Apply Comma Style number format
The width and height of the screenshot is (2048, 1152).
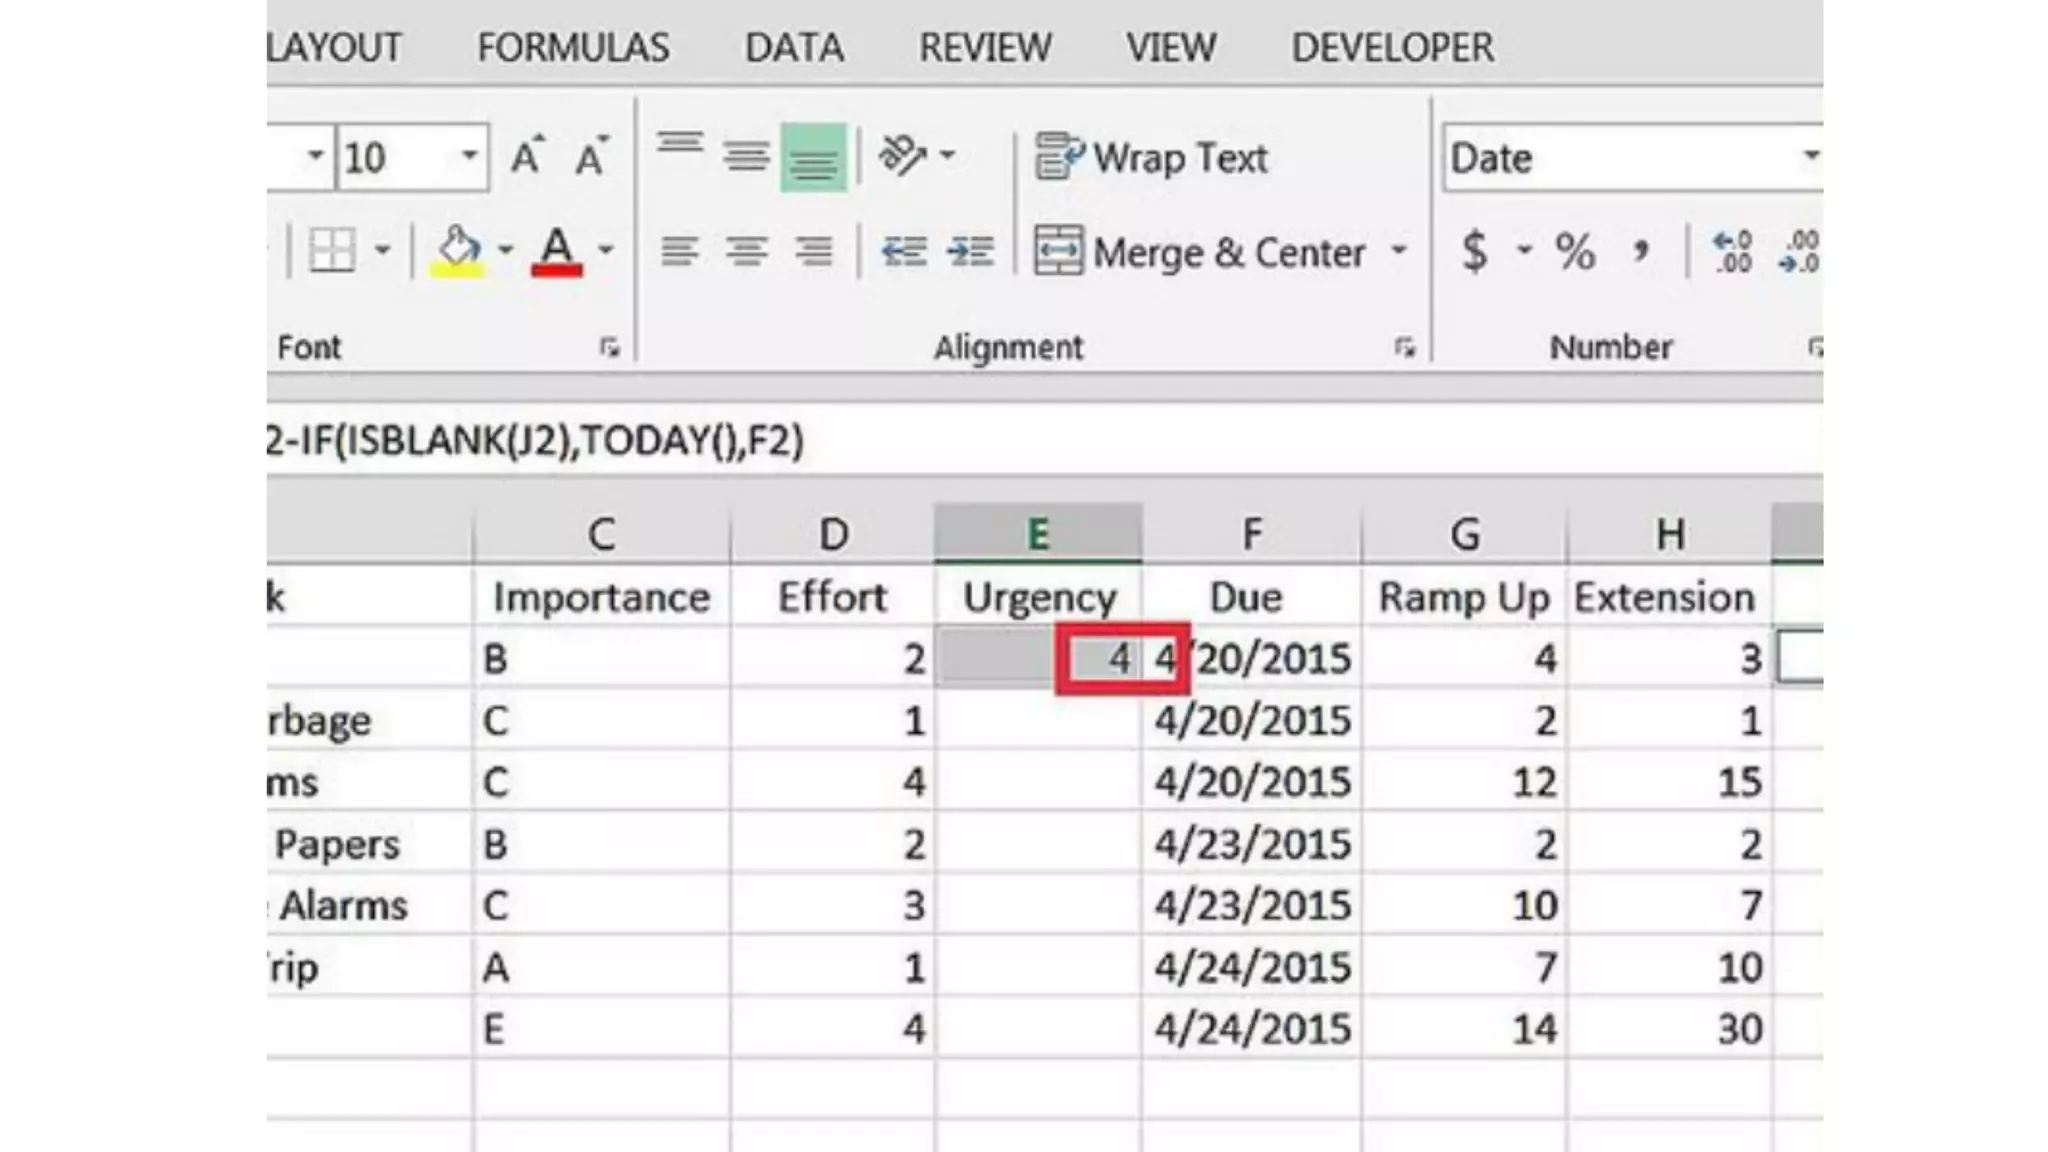pos(1640,251)
